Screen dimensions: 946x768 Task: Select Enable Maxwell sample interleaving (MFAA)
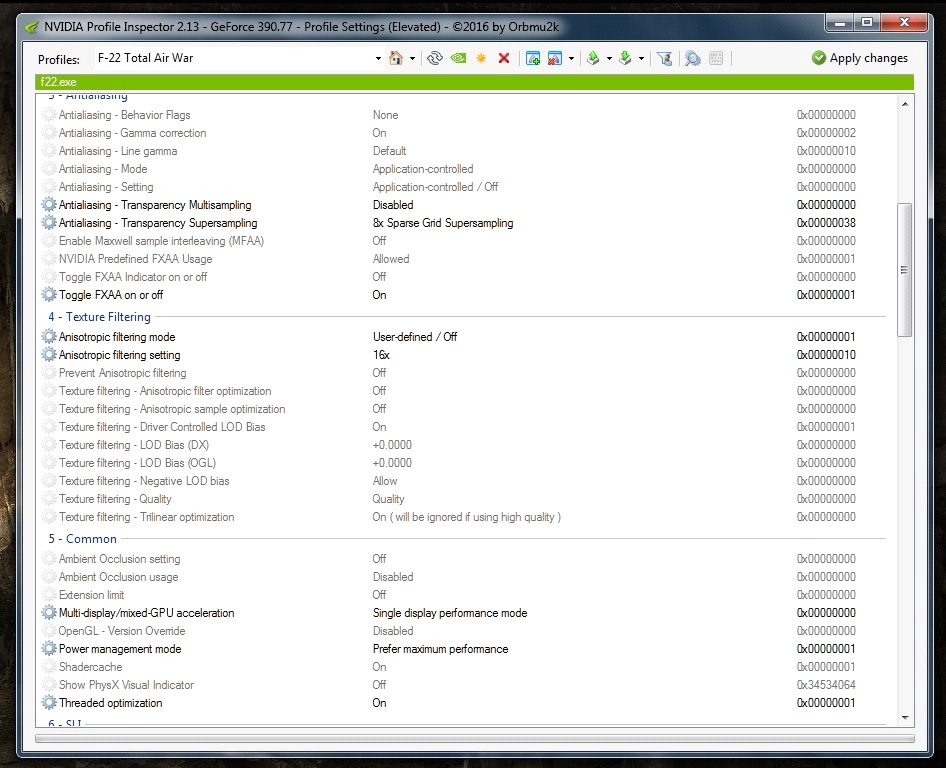(x=161, y=241)
